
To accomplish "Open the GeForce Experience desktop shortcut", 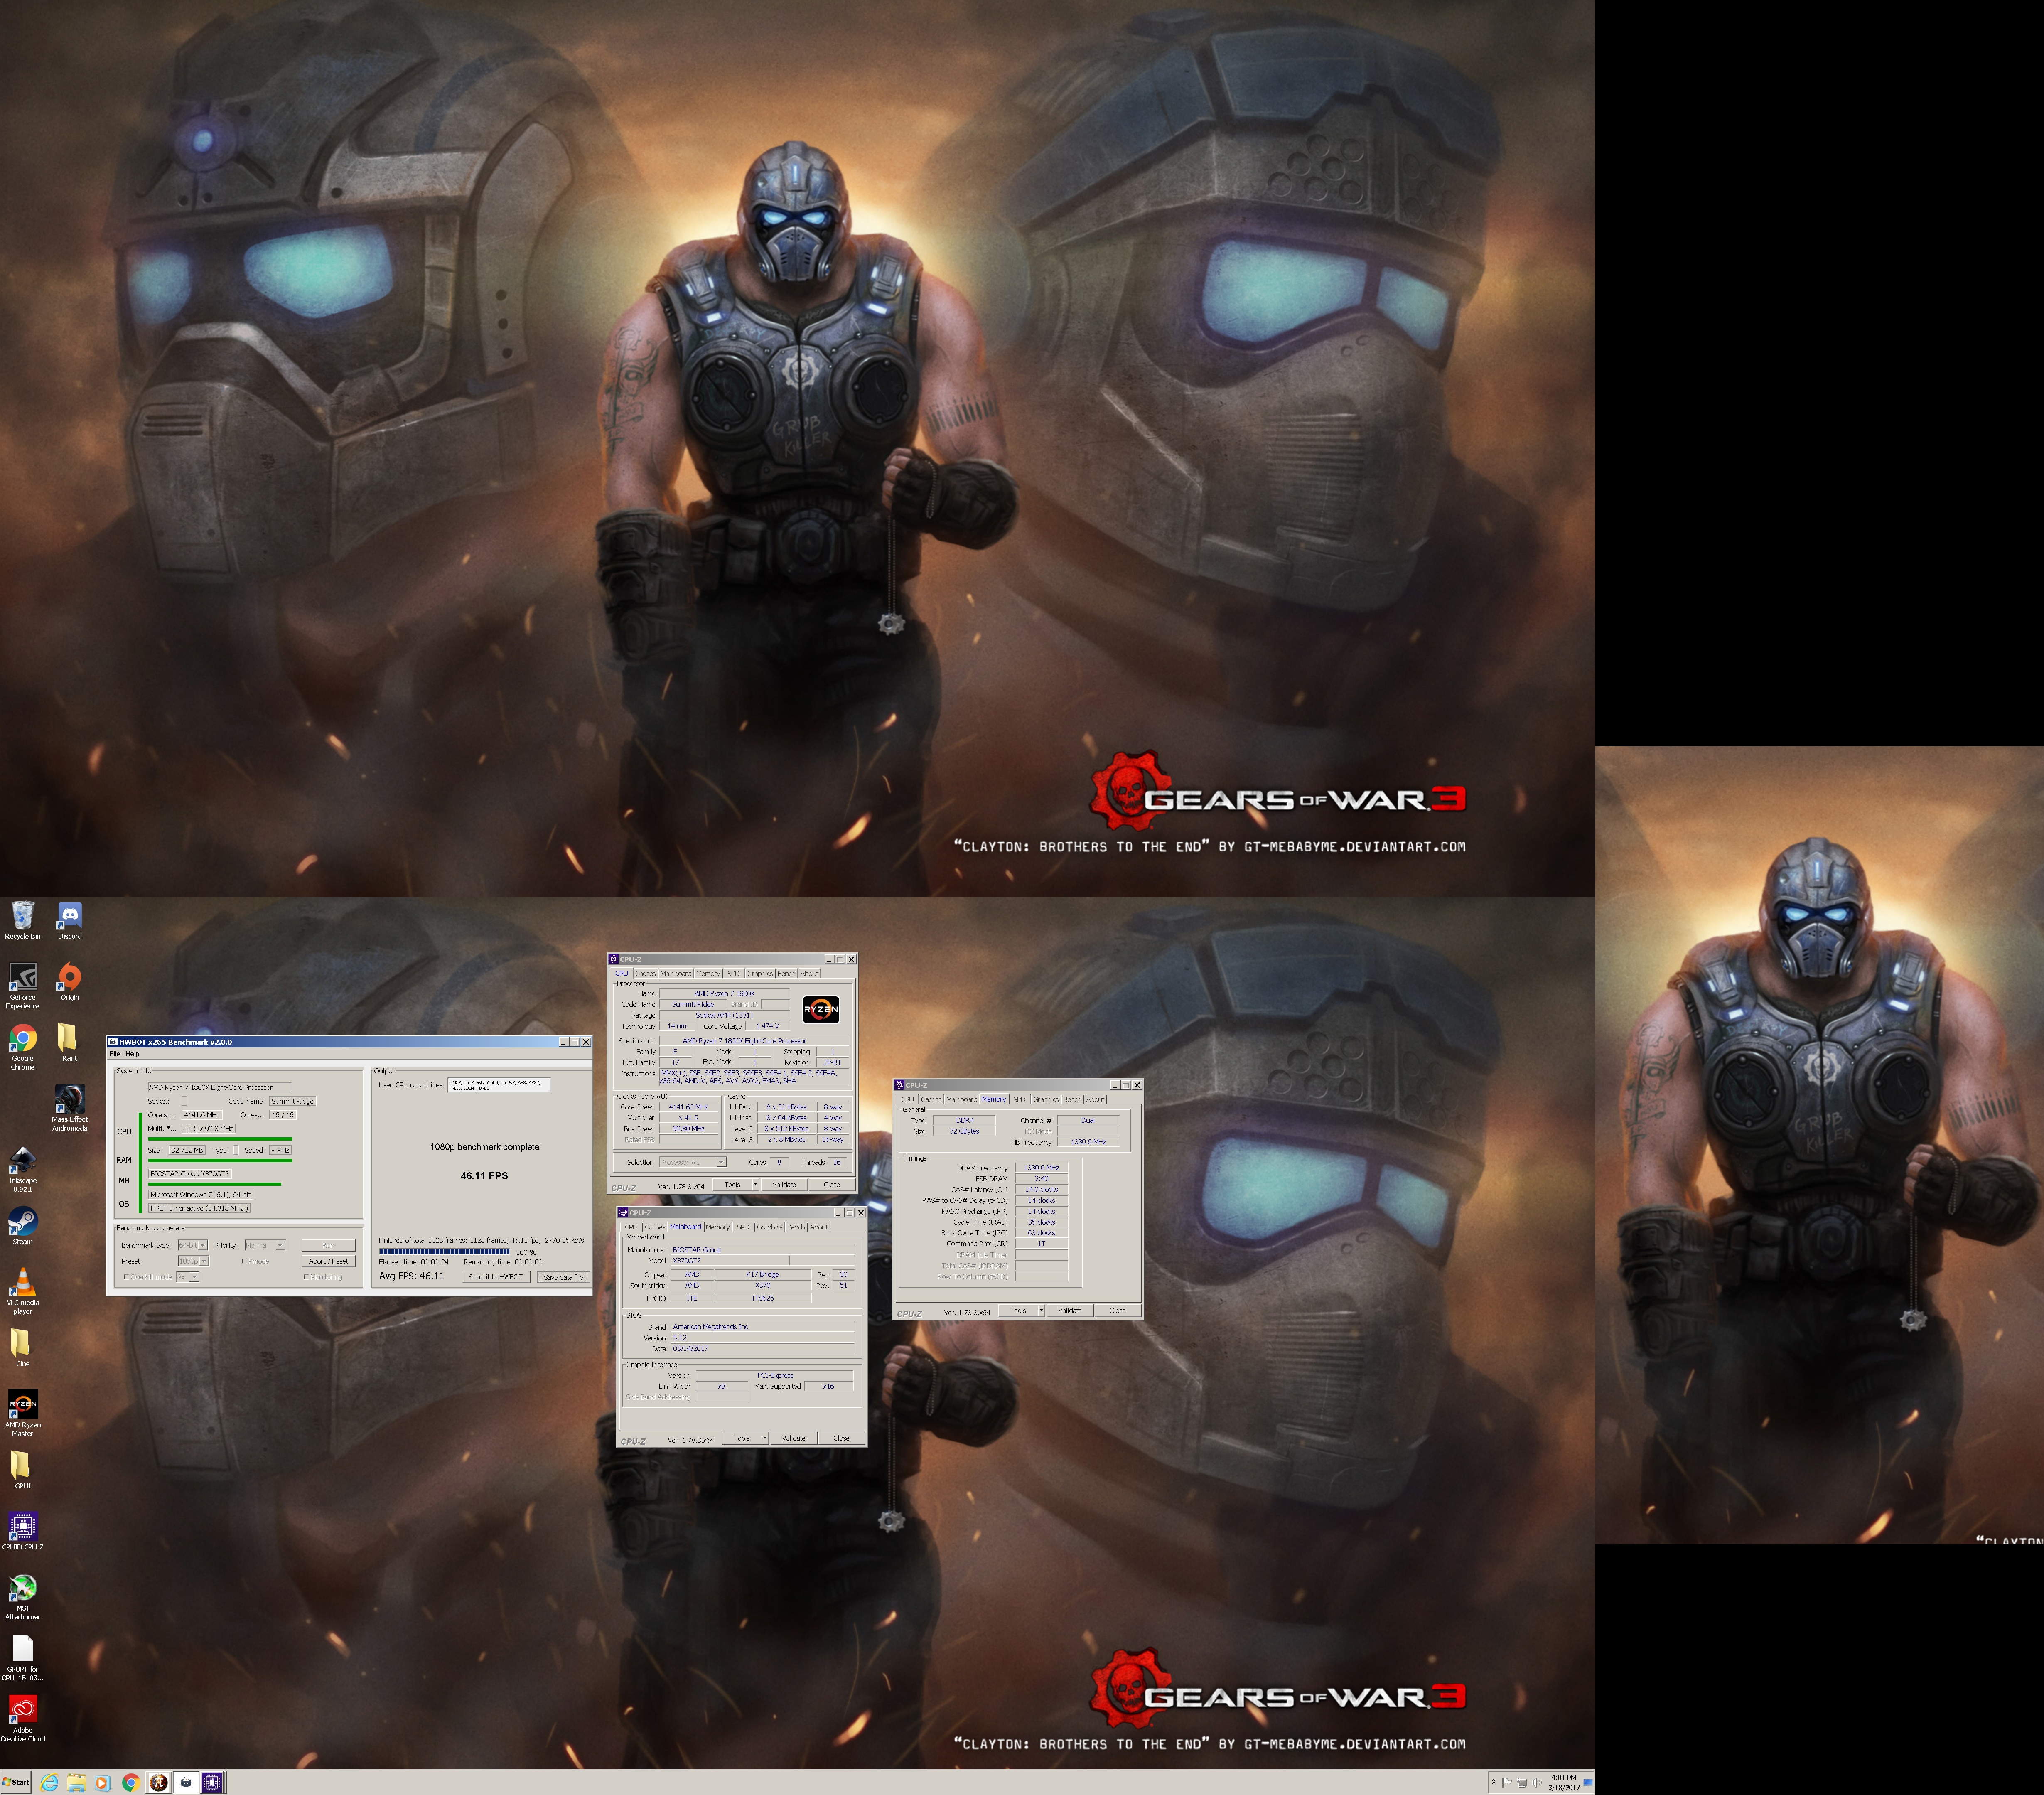I will 23,986.
